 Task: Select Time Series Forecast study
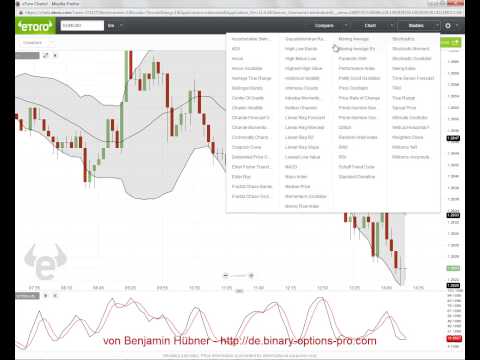point(413,78)
